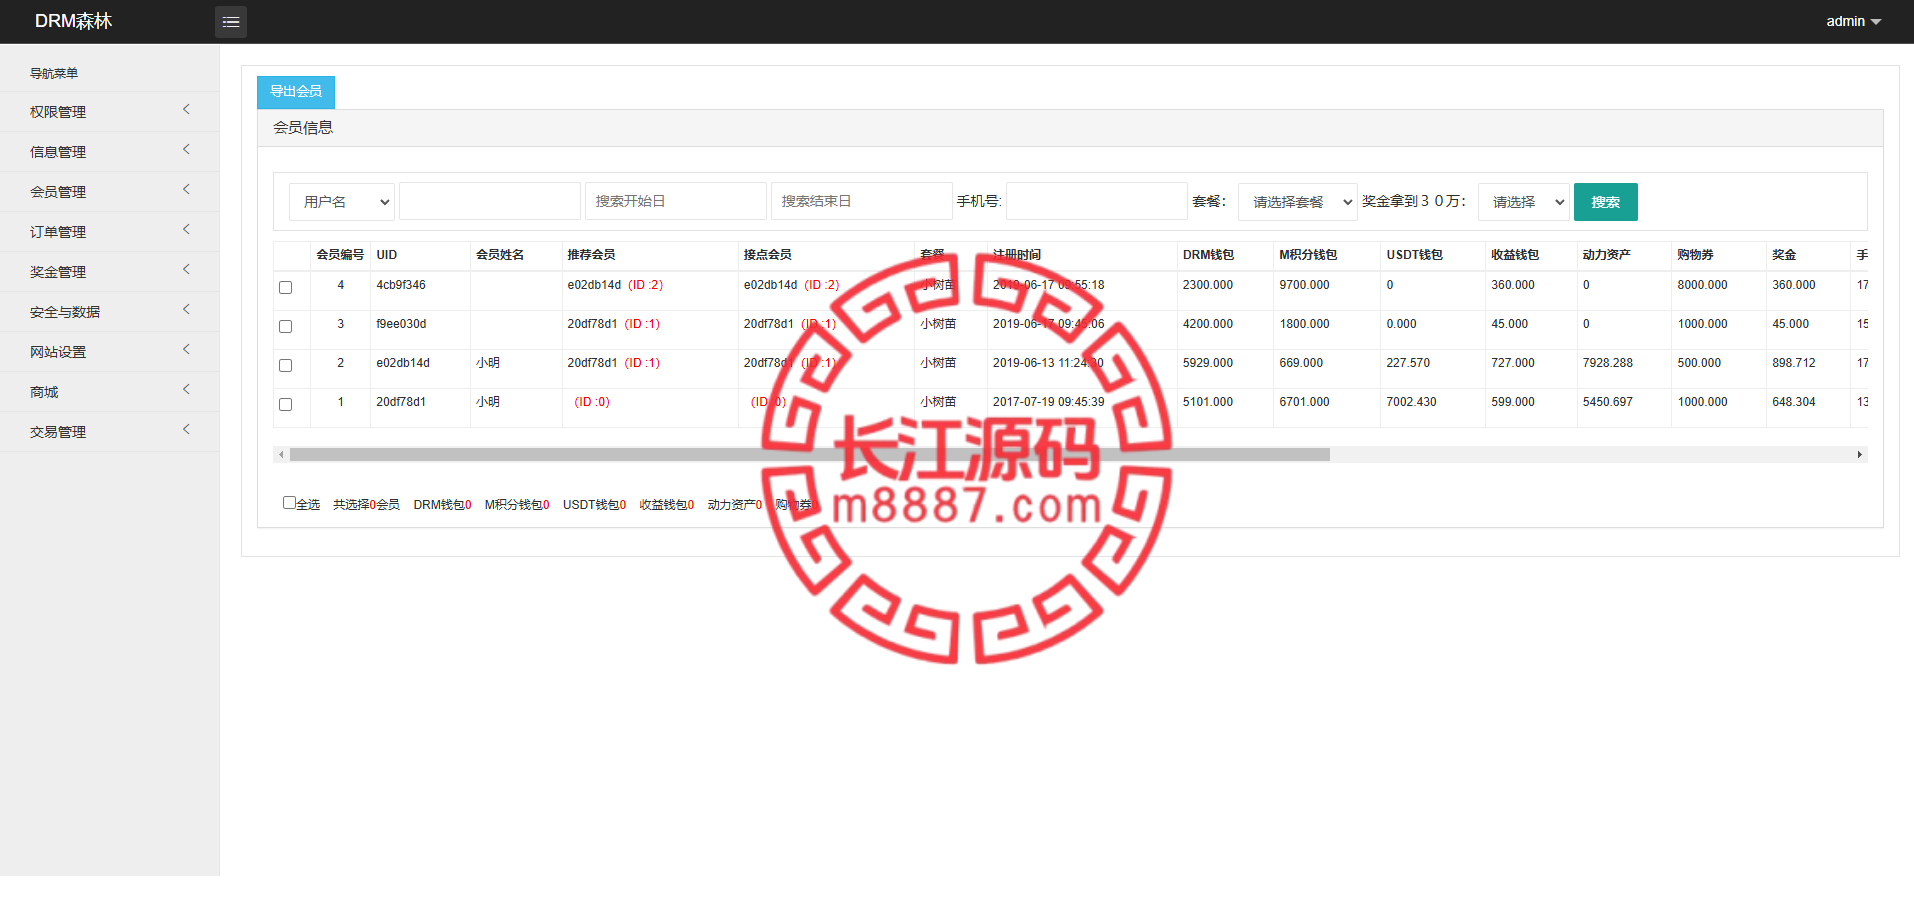Click the M积分钱包 column header
1914x915 pixels.
(x=1308, y=255)
